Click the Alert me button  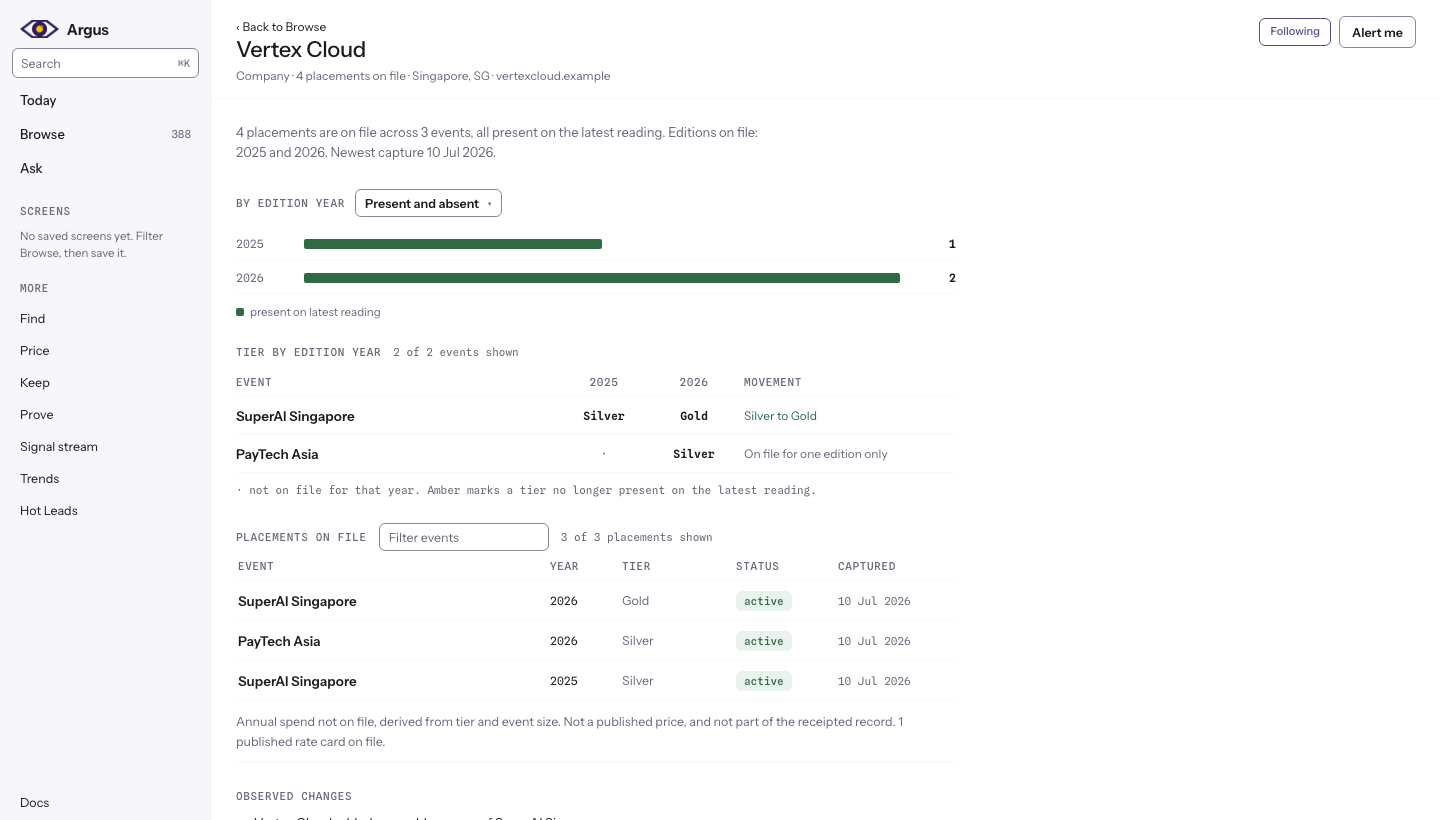tap(1377, 32)
